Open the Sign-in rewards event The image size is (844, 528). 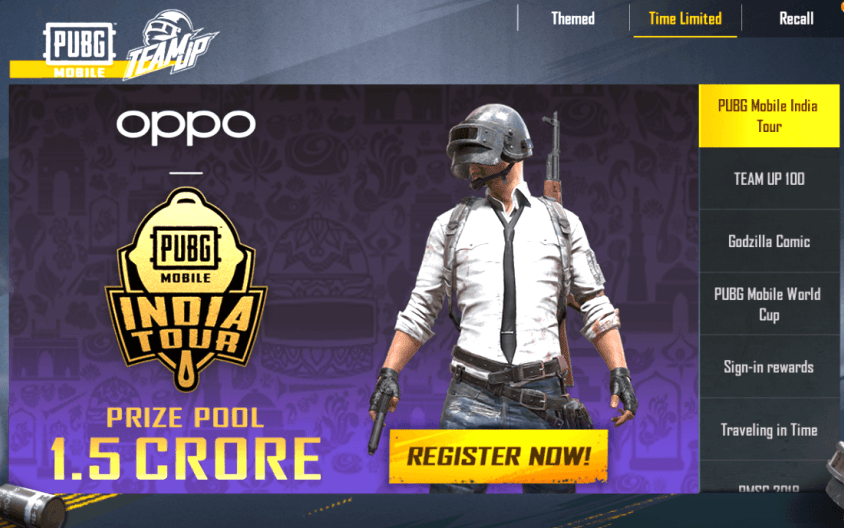(x=769, y=367)
